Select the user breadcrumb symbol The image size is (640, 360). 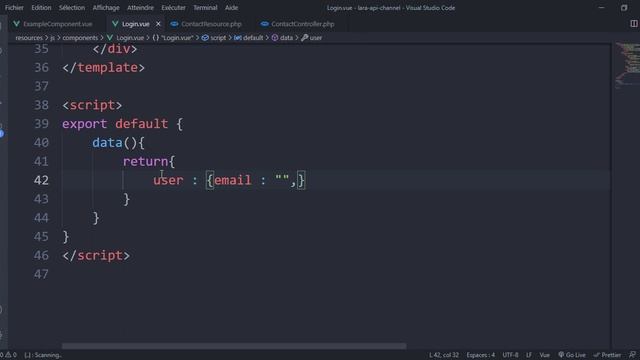pyautogui.click(x=311, y=38)
